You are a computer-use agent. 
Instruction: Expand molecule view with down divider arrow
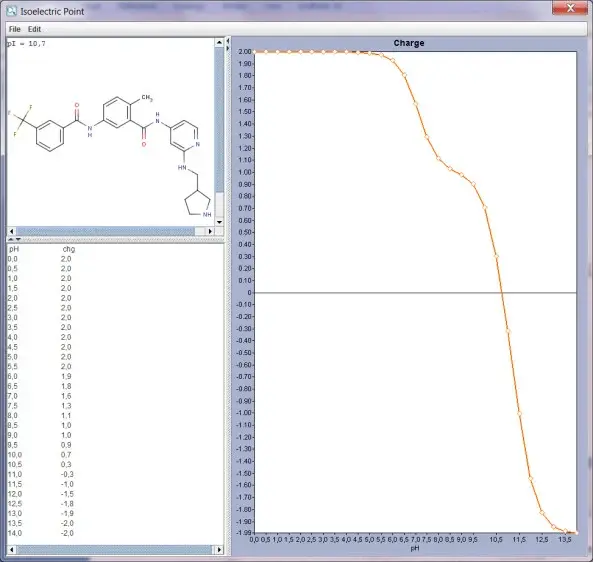pos(18,239)
